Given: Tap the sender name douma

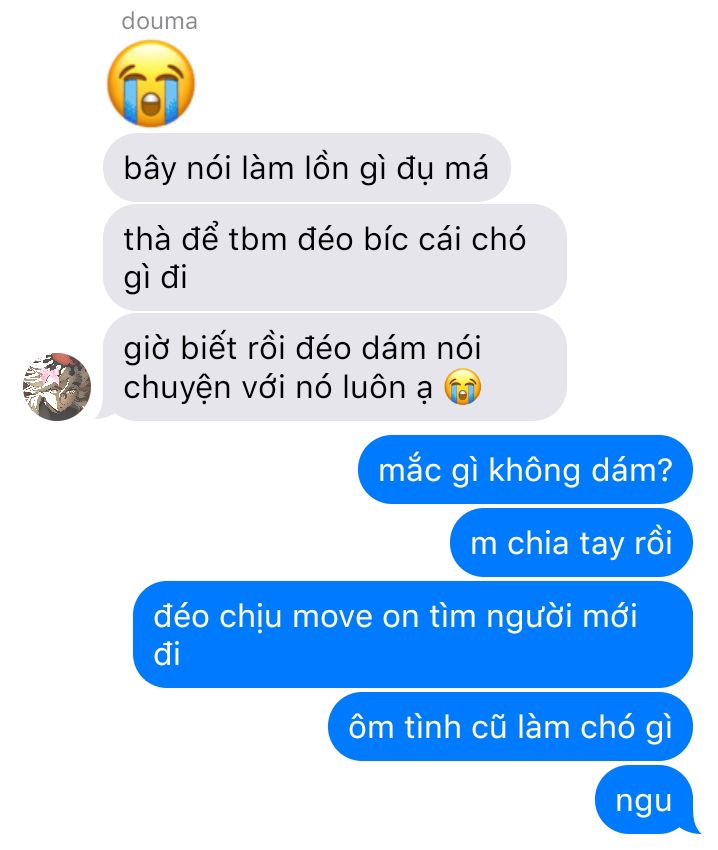Looking at the screenshot, I should [x=159, y=22].
